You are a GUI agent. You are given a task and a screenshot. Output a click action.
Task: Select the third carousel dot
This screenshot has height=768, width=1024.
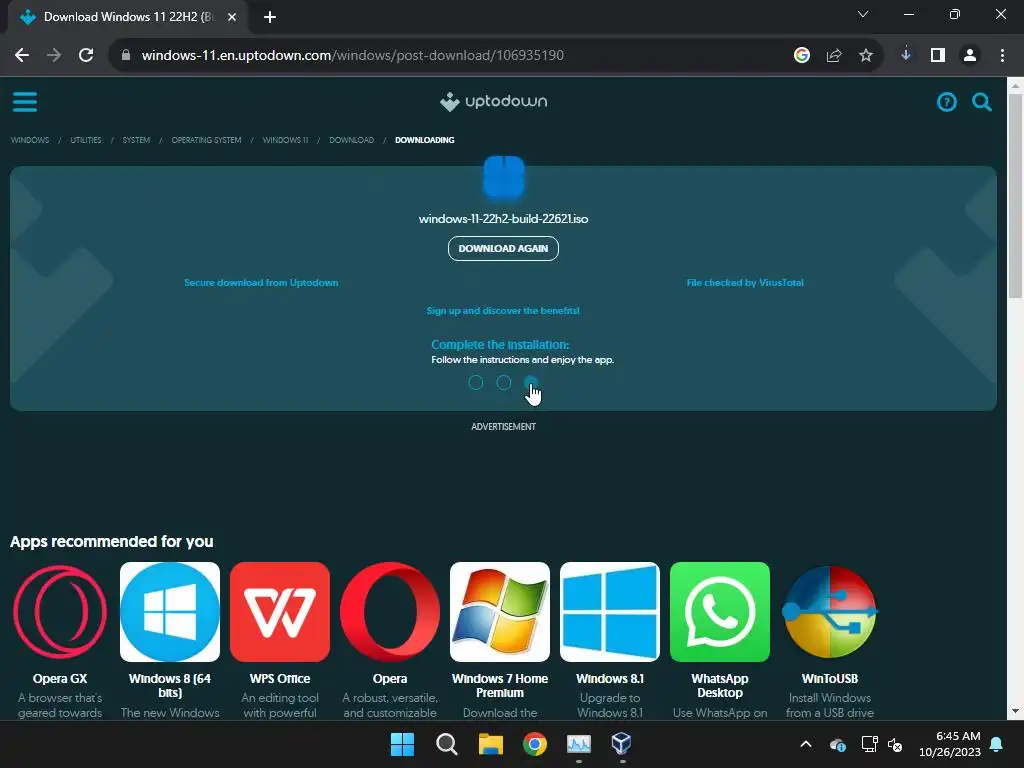click(531, 383)
